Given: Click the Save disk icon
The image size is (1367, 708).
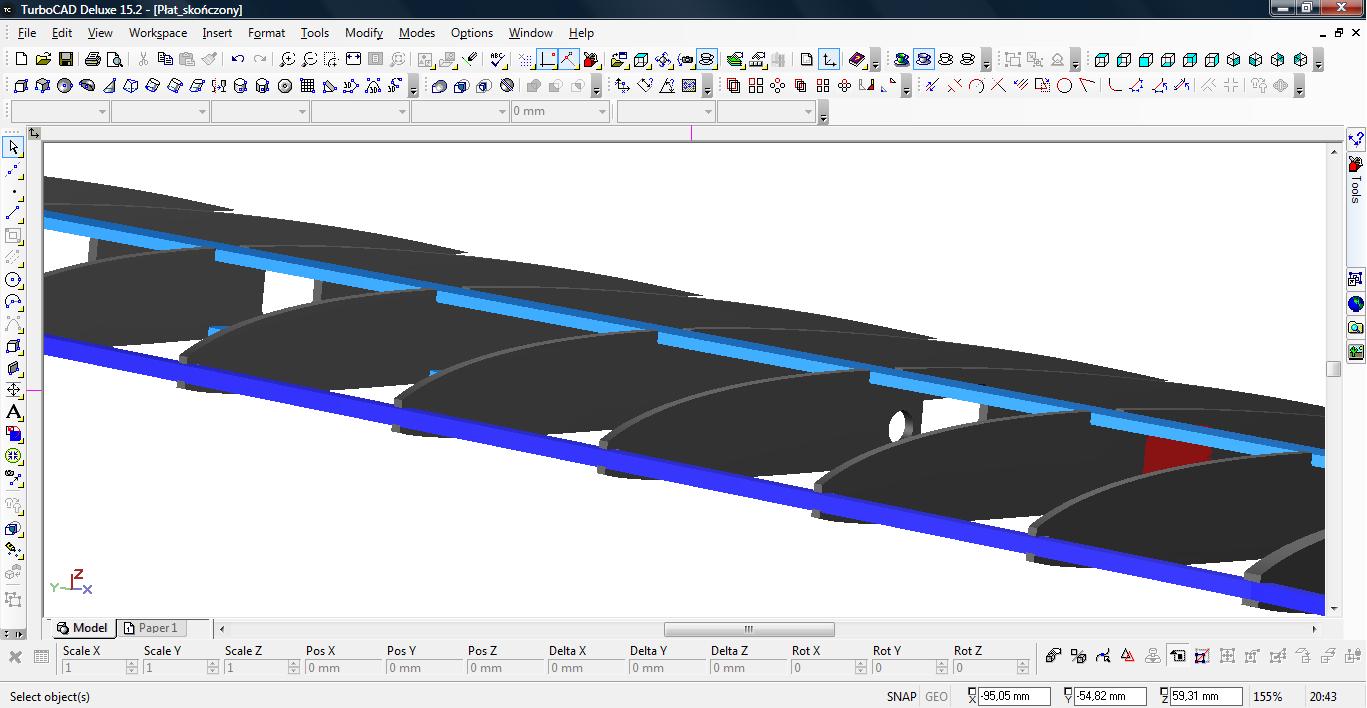Looking at the screenshot, I should tap(65, 60).
